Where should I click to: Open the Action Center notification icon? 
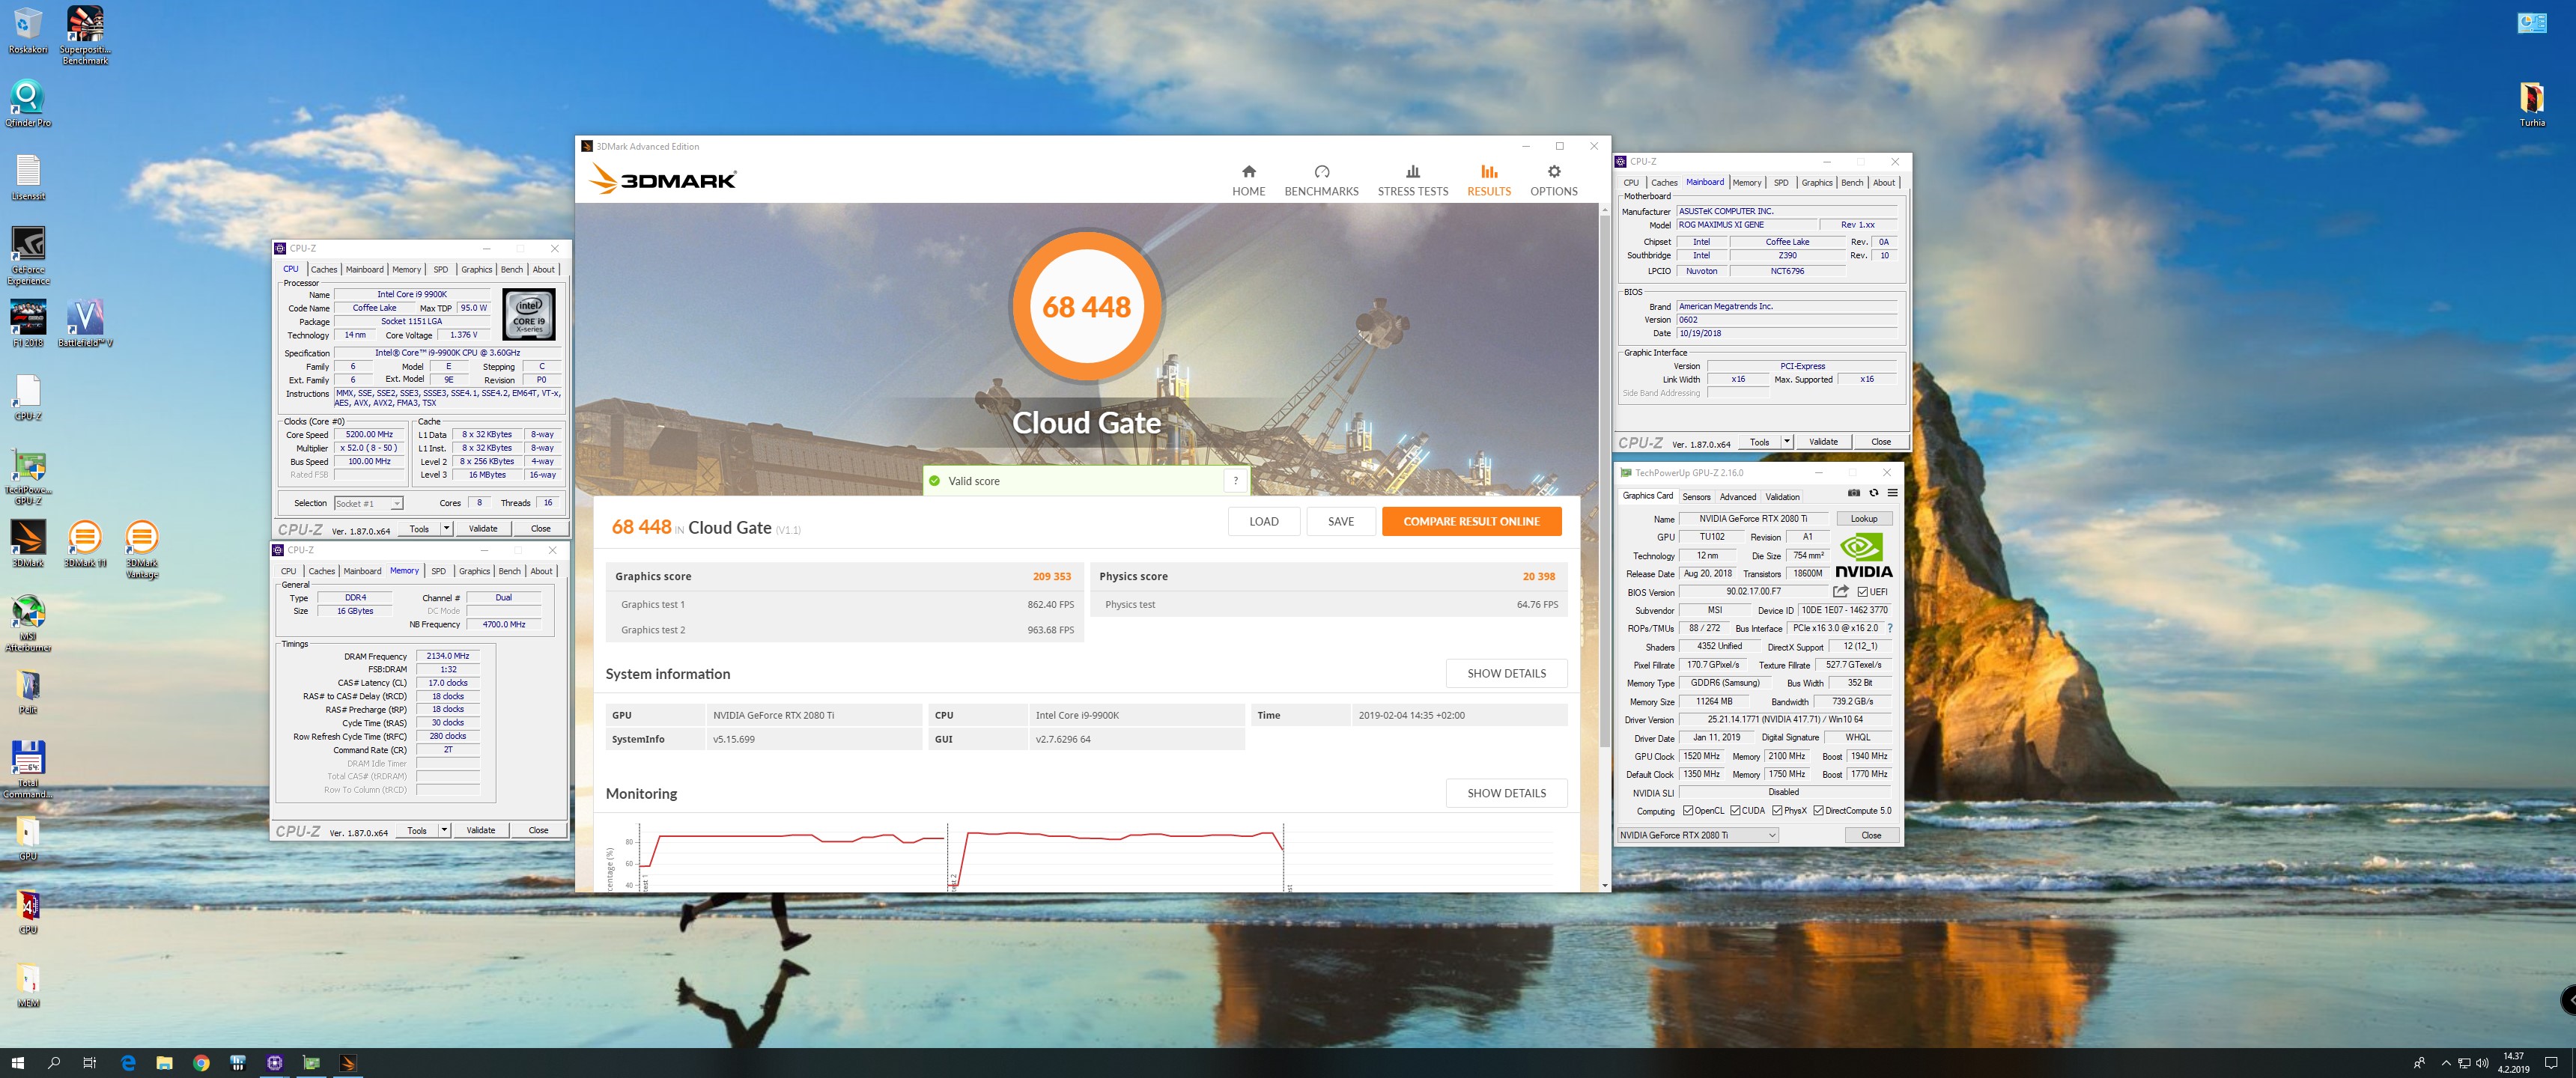click(2551, 1063)
